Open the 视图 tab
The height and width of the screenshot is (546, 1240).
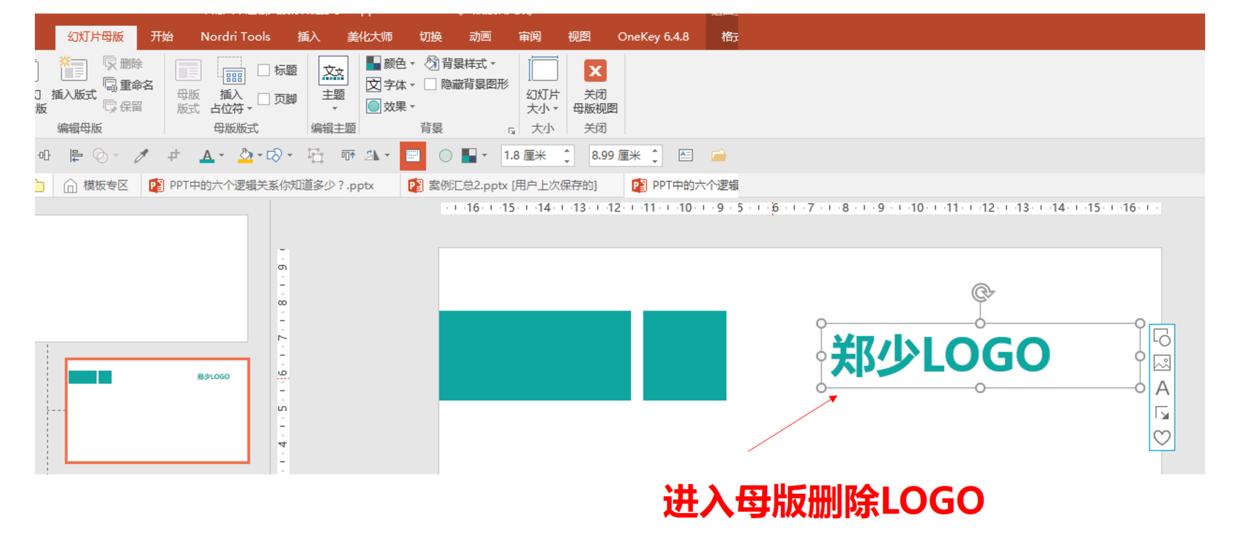(579, 36)
